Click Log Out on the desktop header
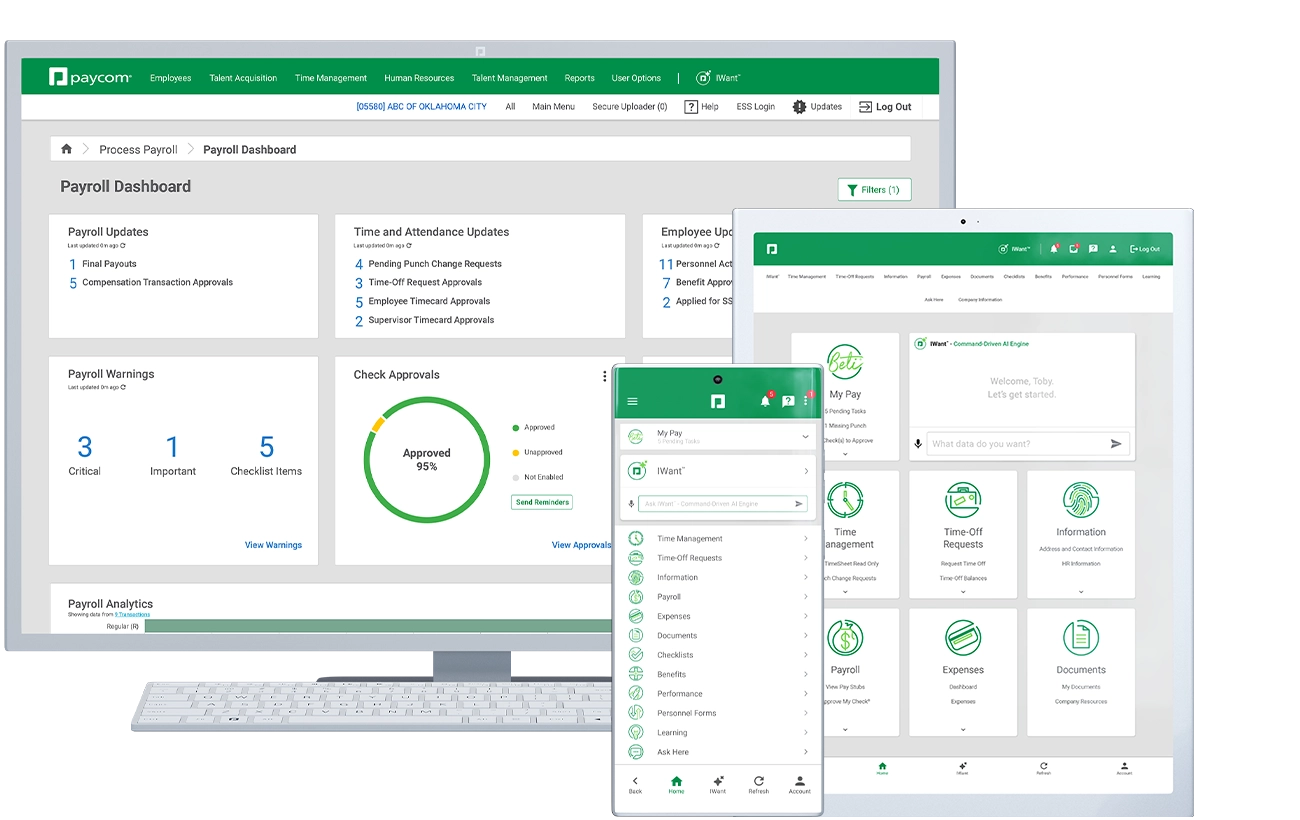 [x=885, y=107]
